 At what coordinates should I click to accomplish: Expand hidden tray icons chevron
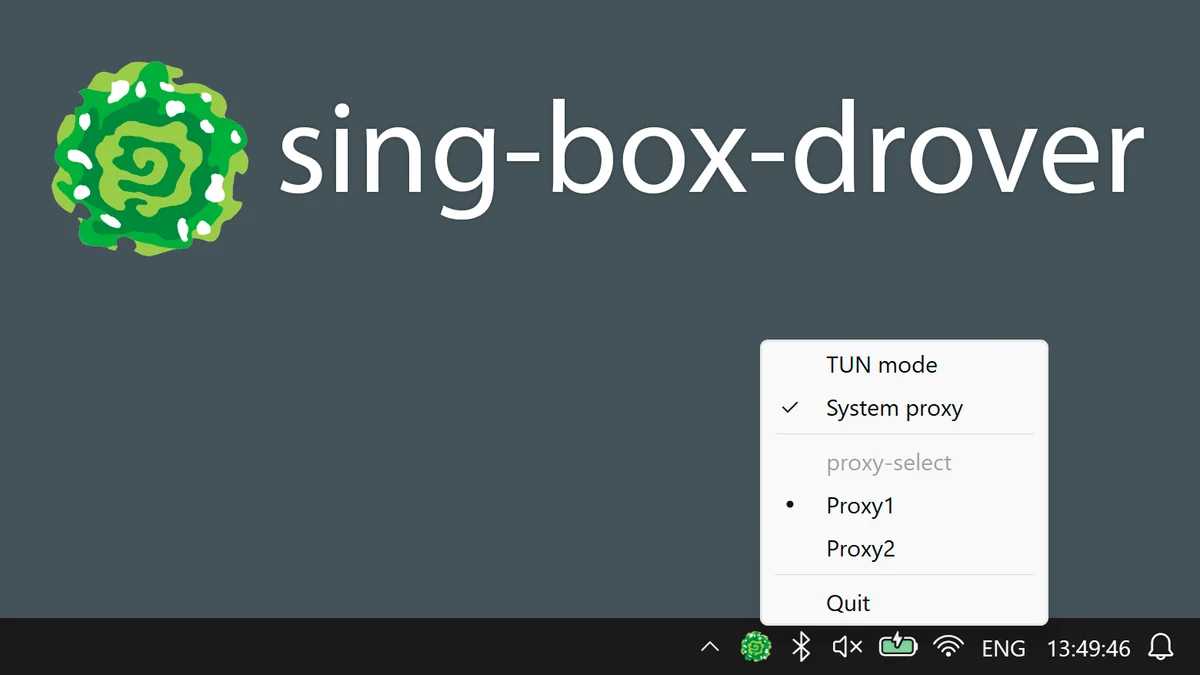709,647
